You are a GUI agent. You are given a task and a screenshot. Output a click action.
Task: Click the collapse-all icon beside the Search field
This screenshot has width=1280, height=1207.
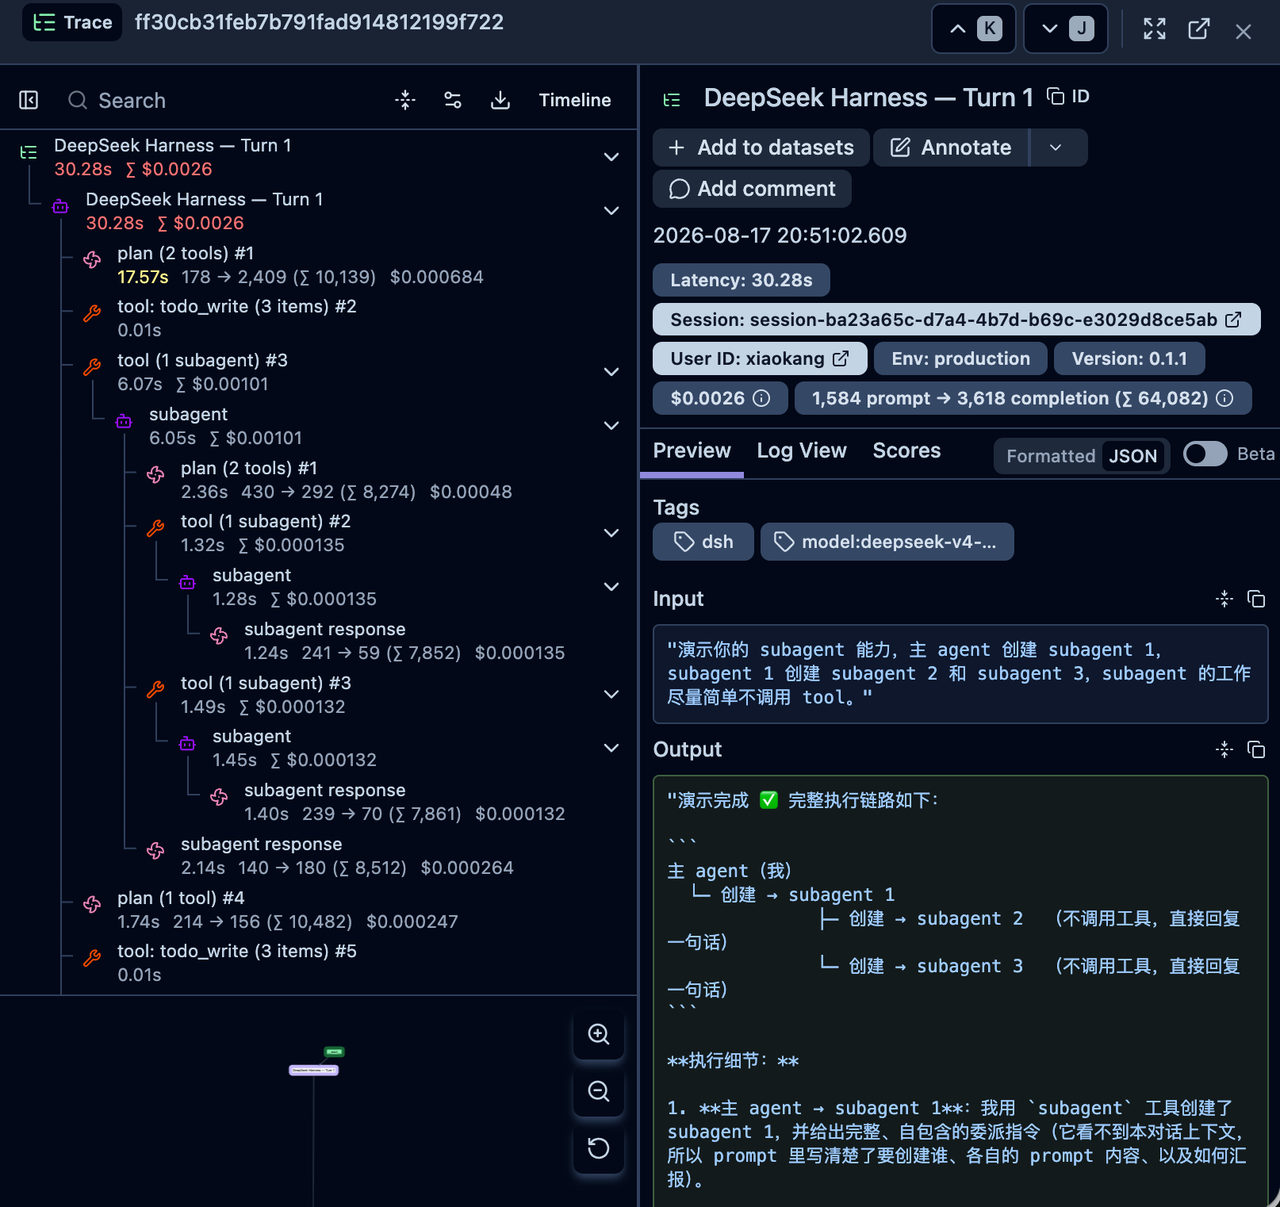click(x=405, y=100)
